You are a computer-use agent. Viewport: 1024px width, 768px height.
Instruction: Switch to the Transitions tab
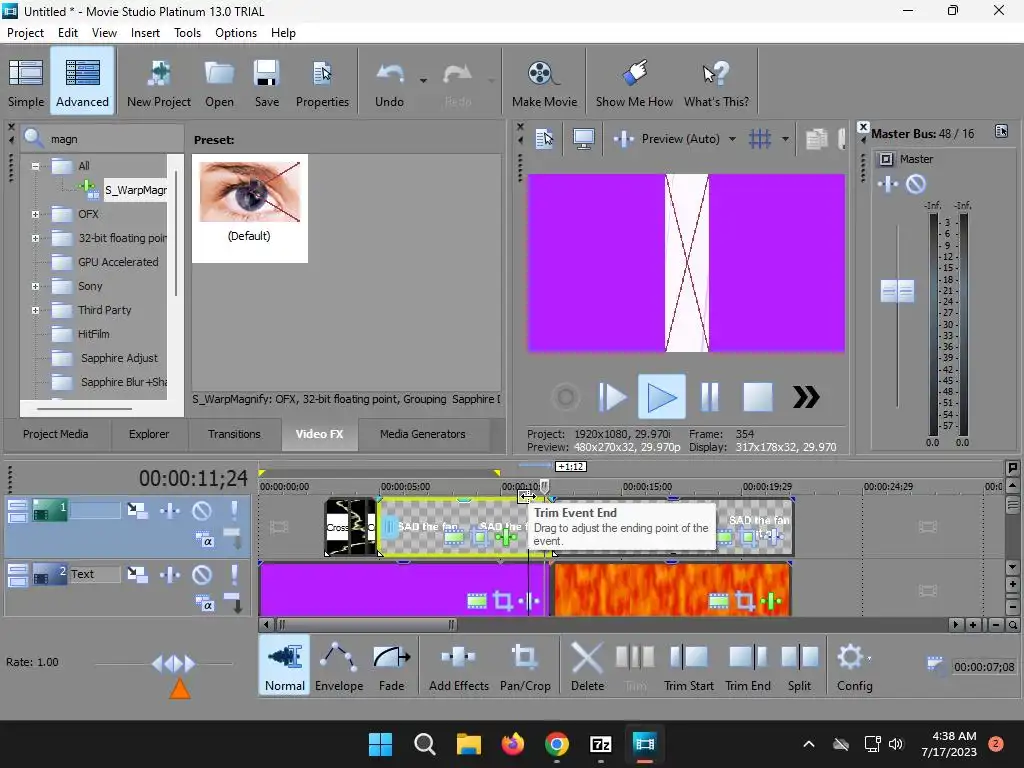[234, 434]
